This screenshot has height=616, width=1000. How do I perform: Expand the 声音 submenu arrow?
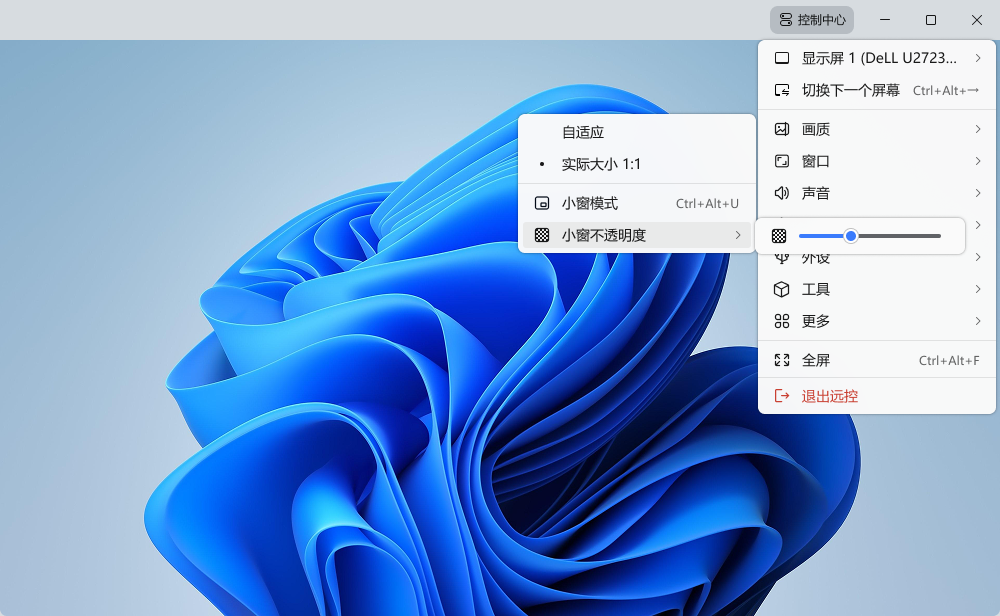[978, 193]
